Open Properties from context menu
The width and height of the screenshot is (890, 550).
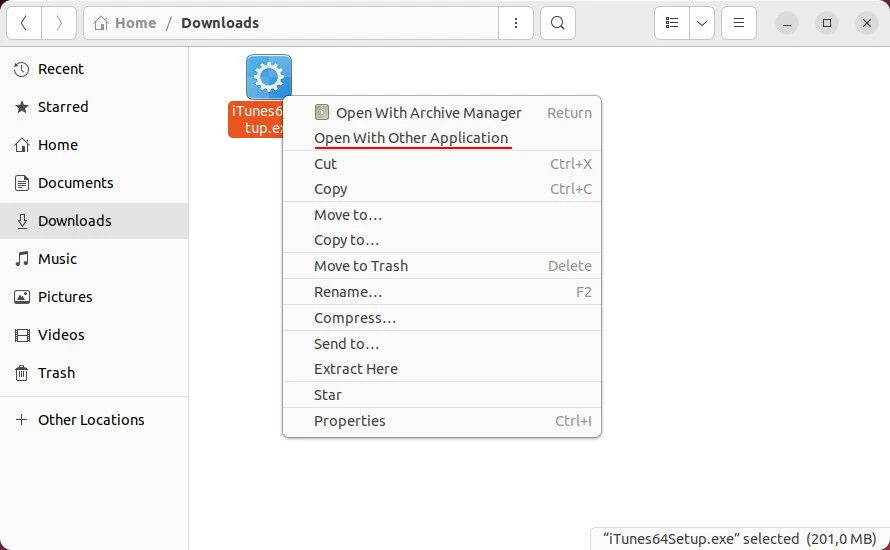click(x=350, y=421)
